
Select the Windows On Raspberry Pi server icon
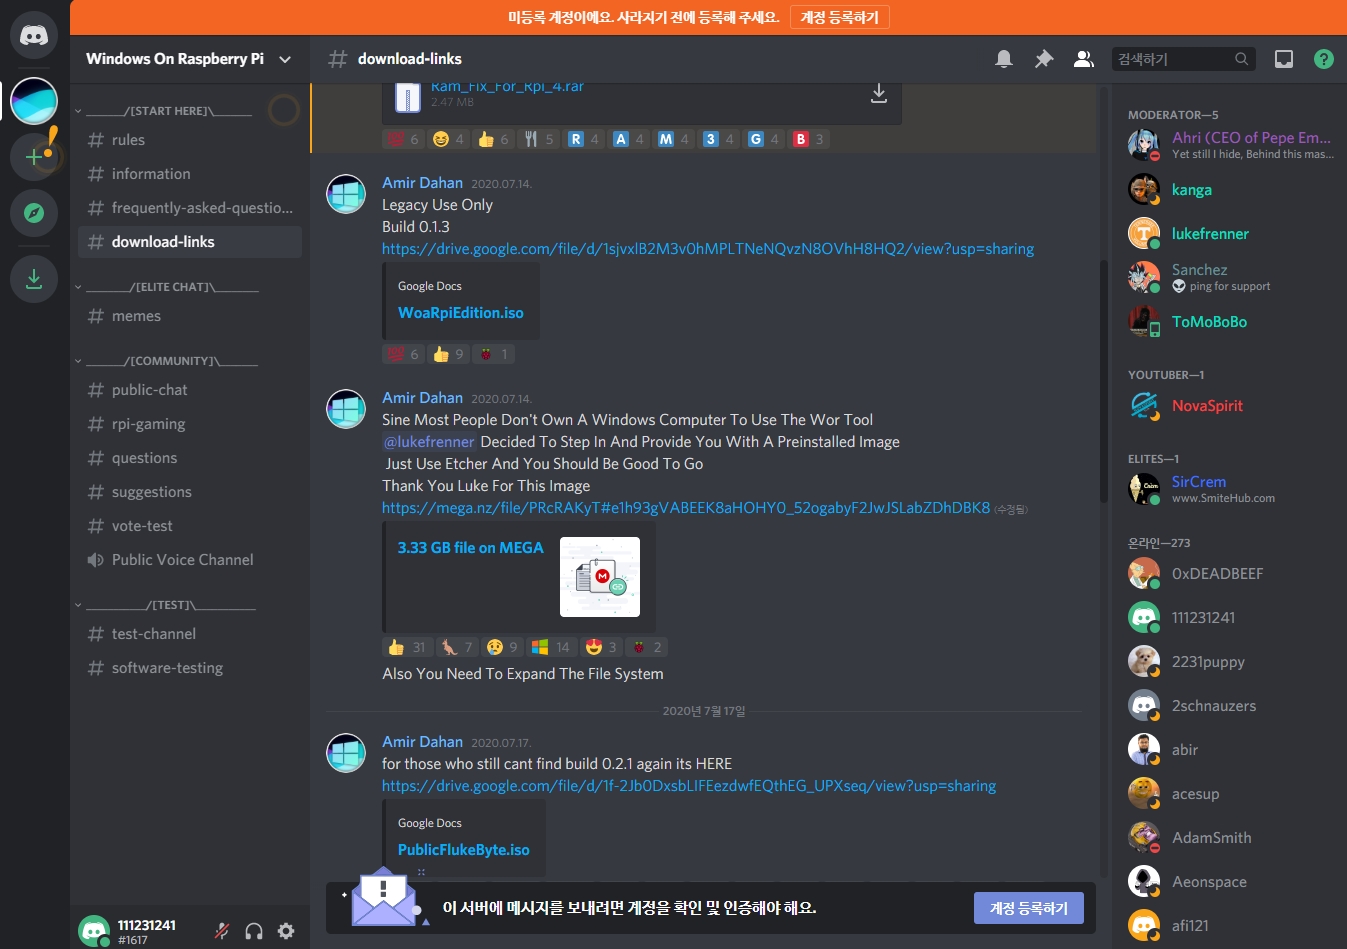(34, 101)
